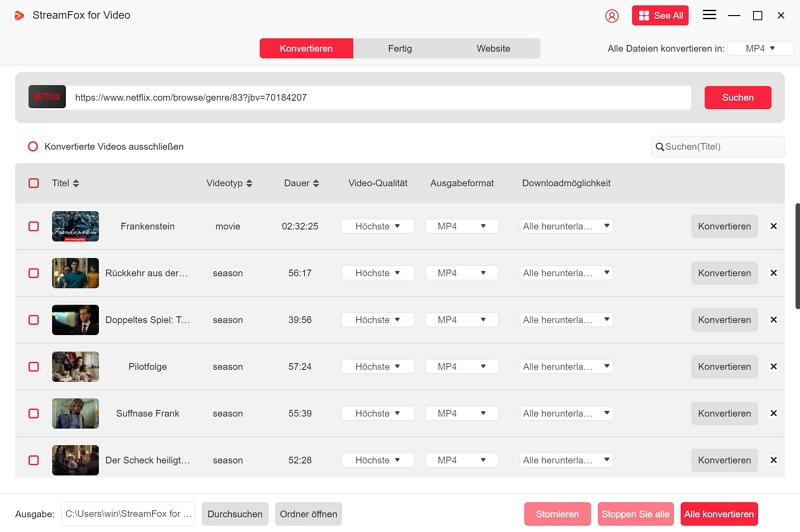
Task: Click the Alle konvertieren button
Action: click(x=719, y=514)
